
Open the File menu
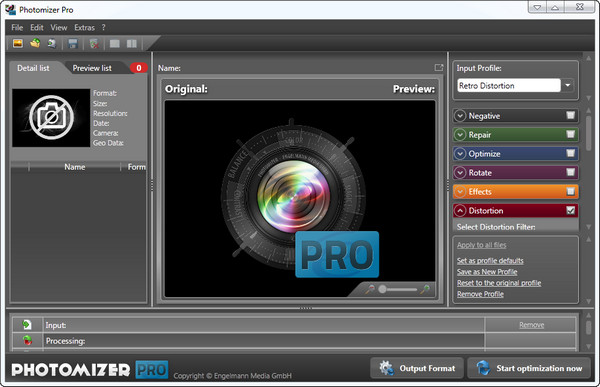click(17, 28)
